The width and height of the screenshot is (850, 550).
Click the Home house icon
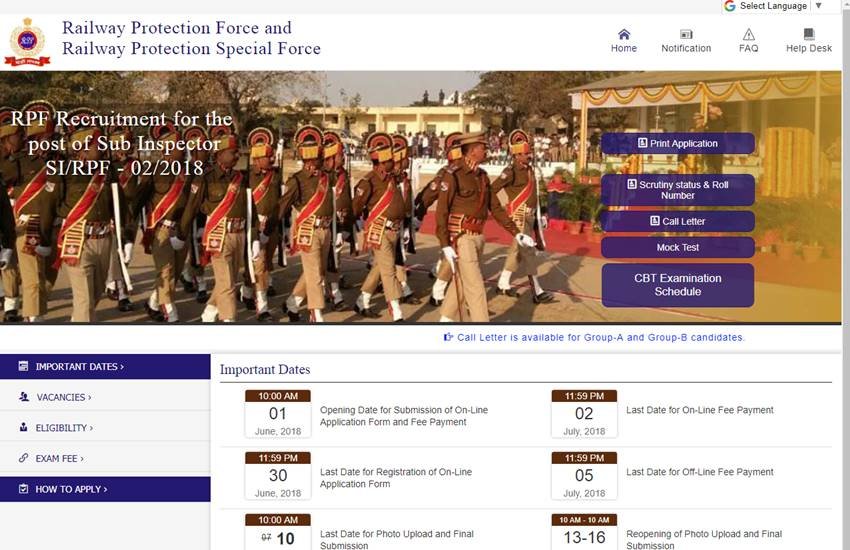point(624,34)
